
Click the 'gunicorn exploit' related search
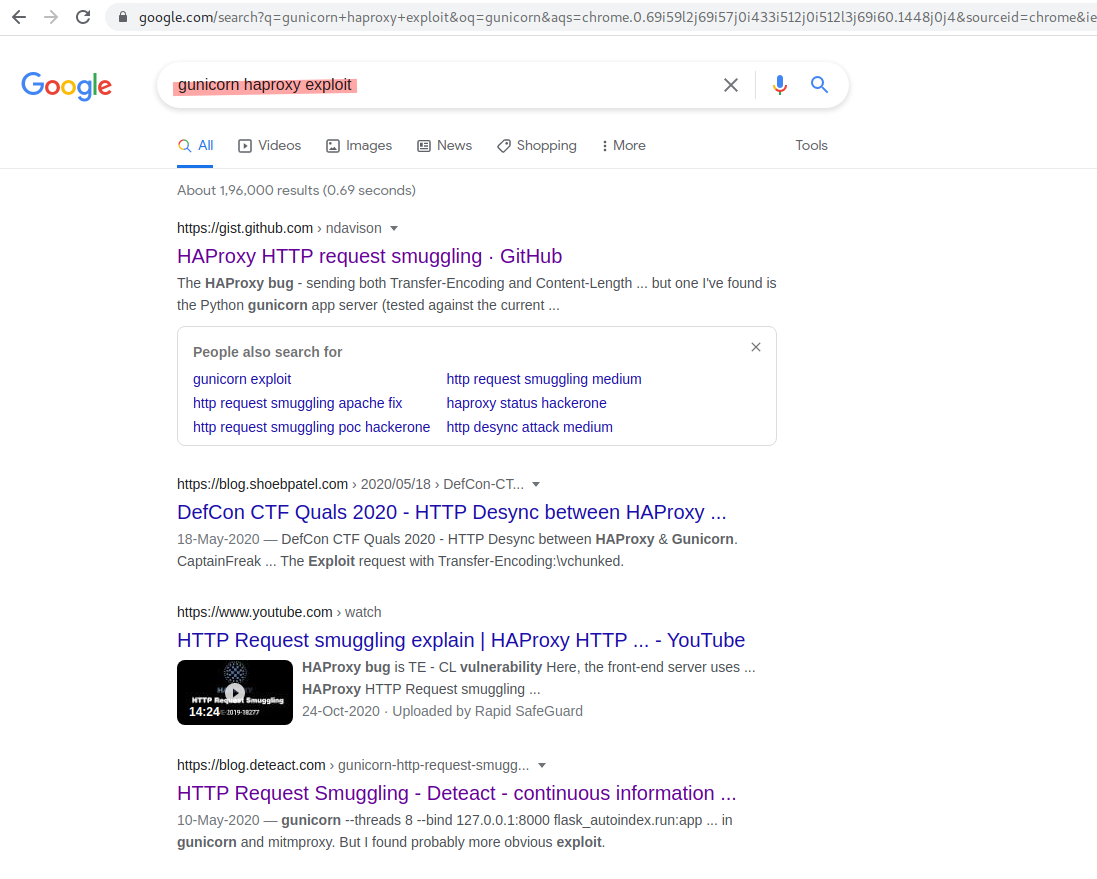(x=242, y=379)
